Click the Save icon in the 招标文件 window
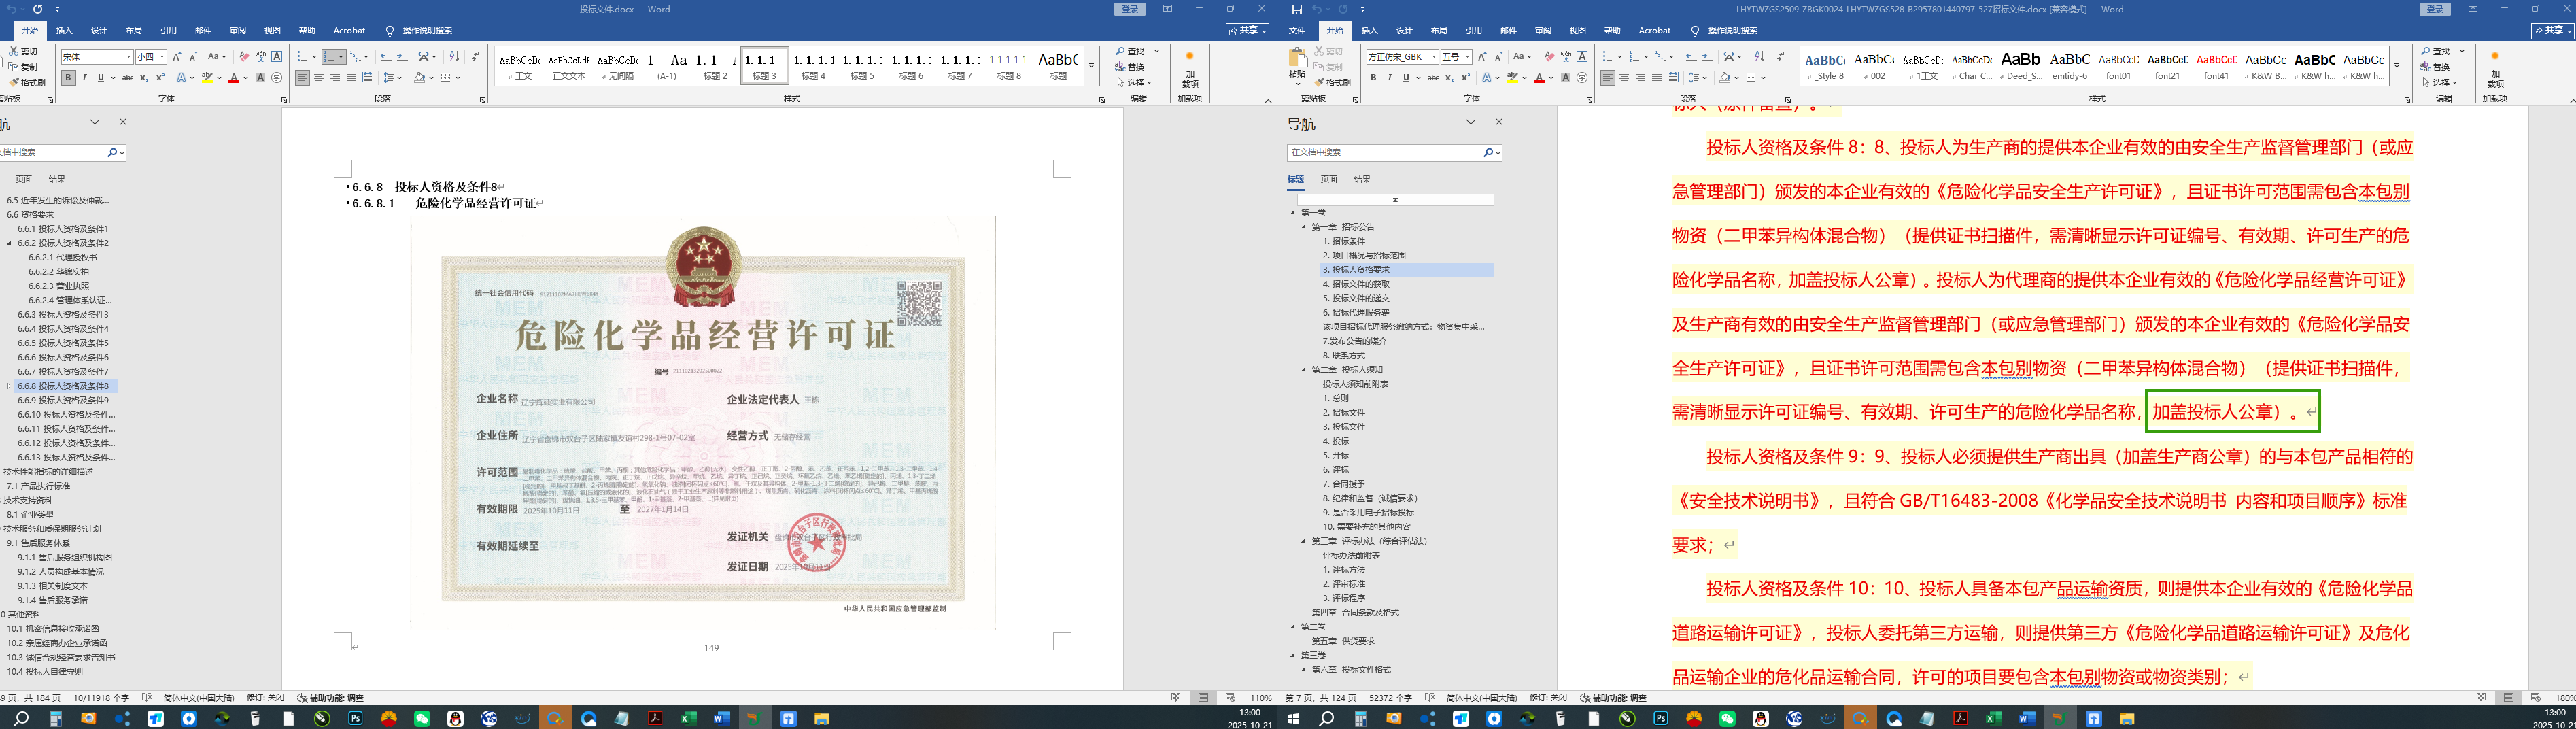The image size is (2576, 729). pos(1297,9)
